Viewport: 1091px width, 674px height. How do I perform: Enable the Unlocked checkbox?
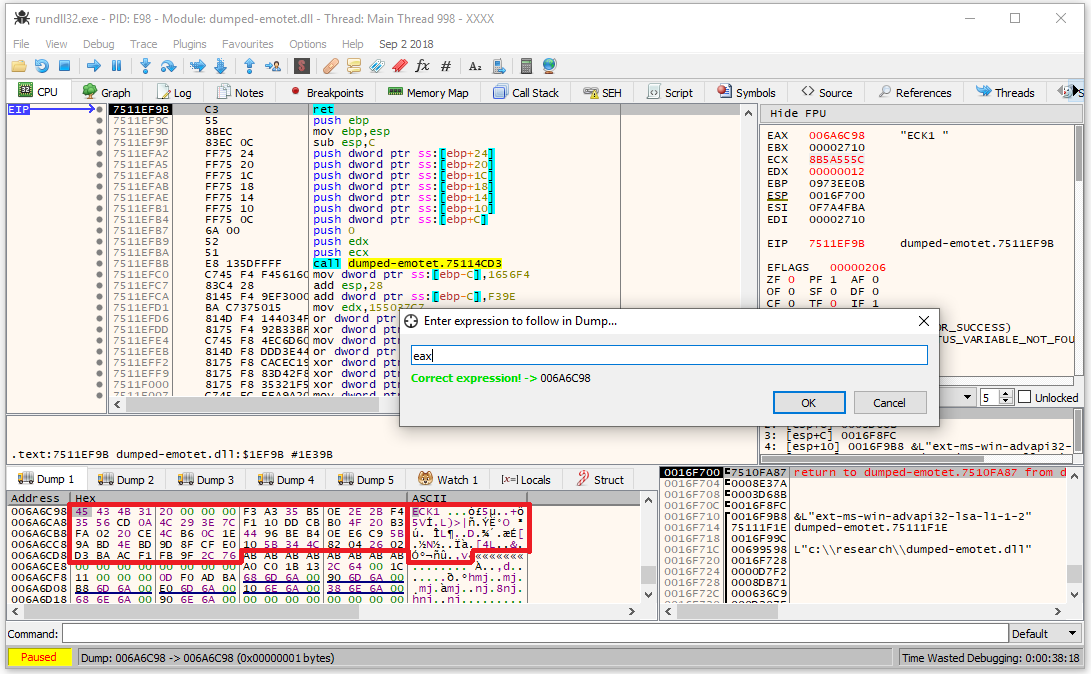point(1024,397)
